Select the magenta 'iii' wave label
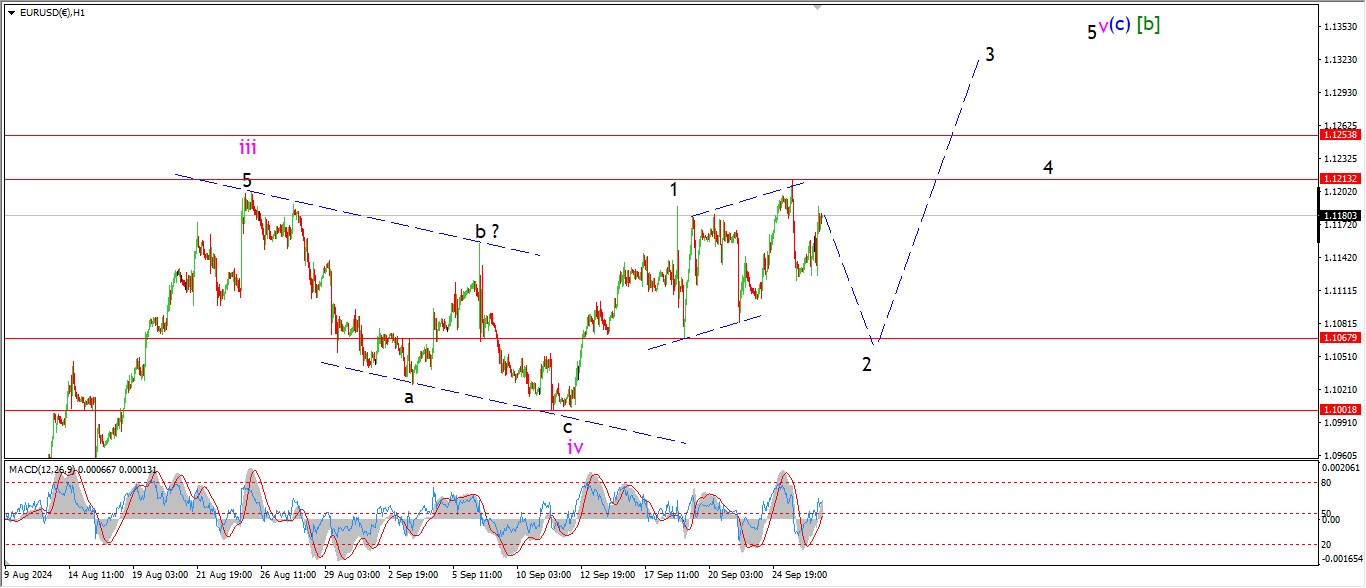 pos(247,148)
